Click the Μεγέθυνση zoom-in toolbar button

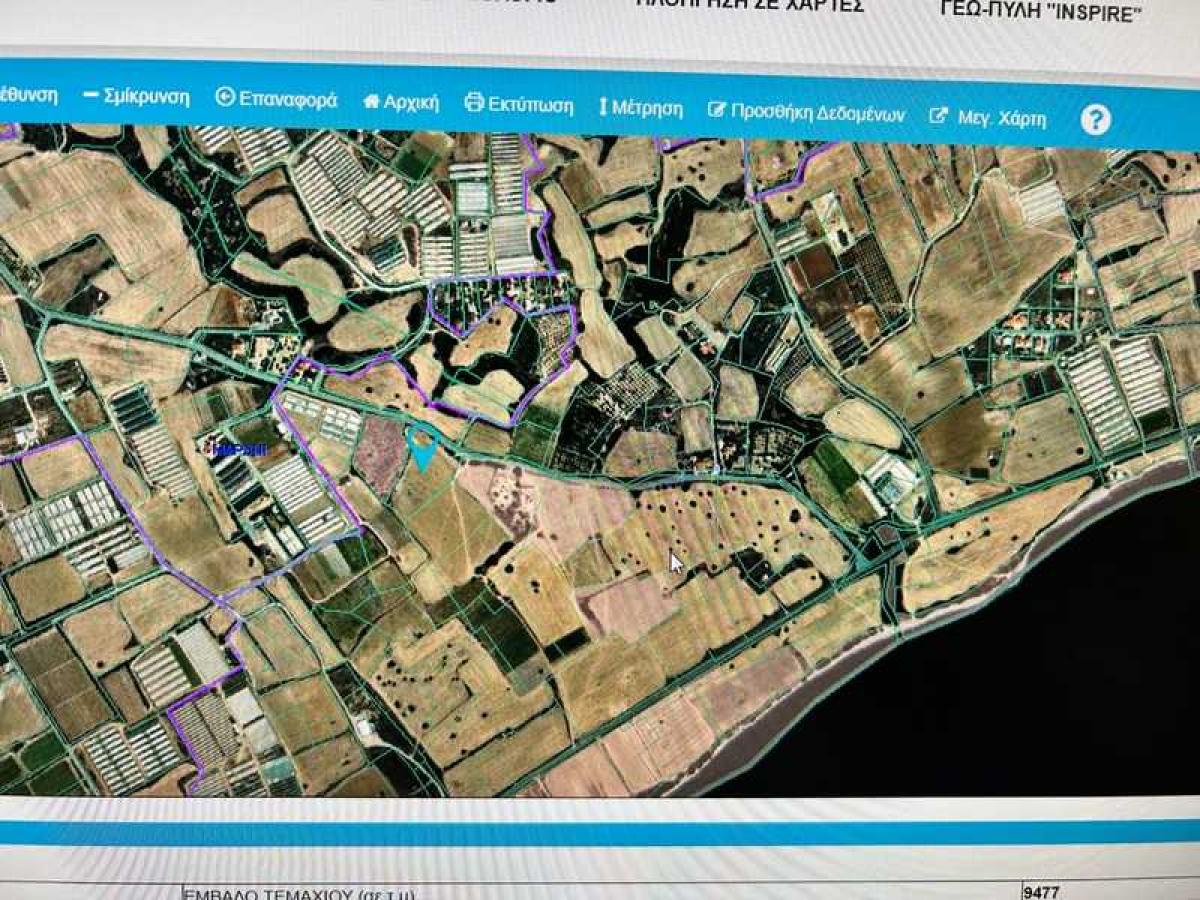28,96
